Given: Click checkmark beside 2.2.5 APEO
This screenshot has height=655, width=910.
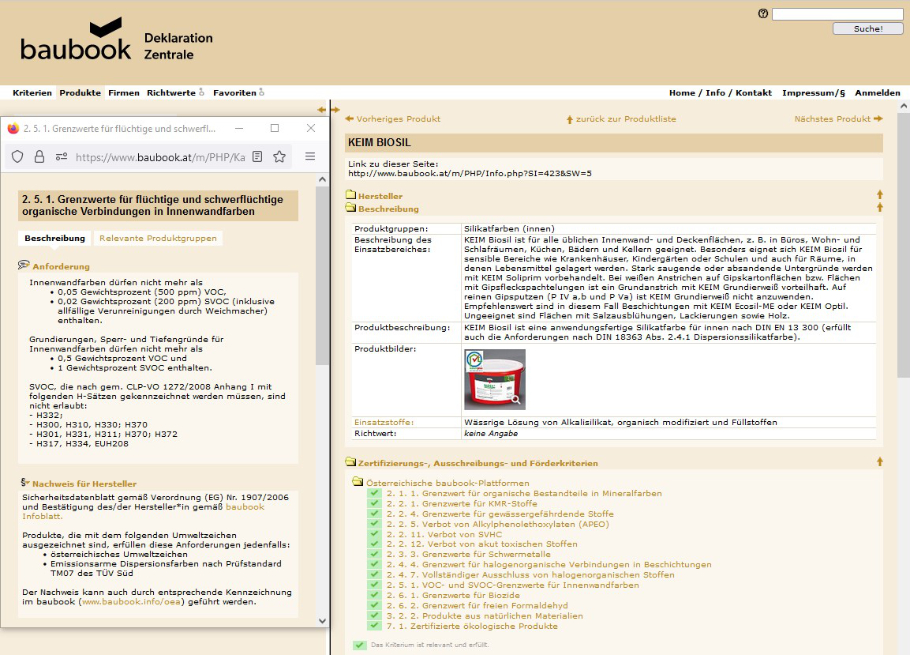Looking at the screenshot, I should coord(374,524).
